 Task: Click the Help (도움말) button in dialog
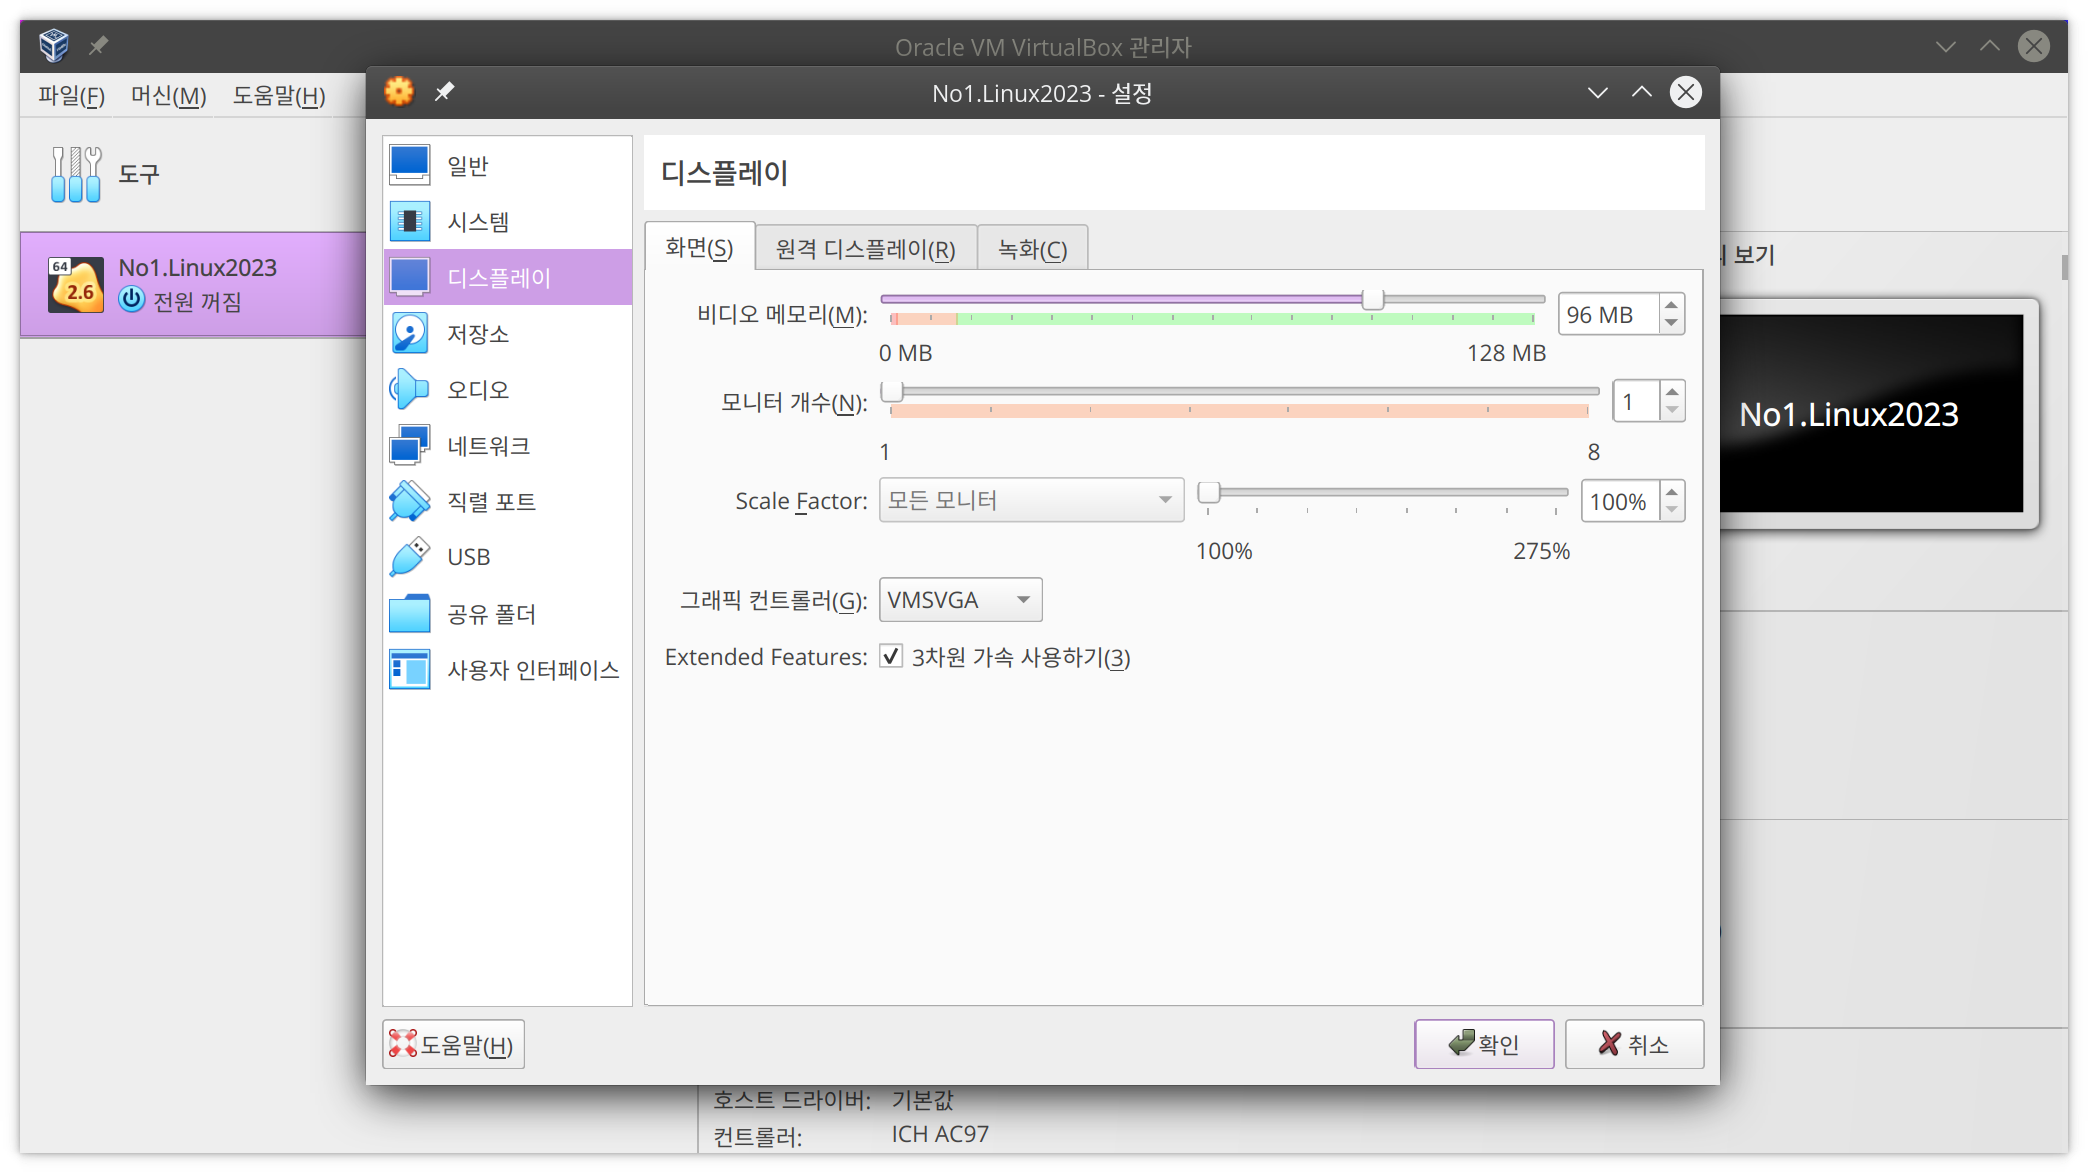pyautogui.click(x=453, y=1044)
